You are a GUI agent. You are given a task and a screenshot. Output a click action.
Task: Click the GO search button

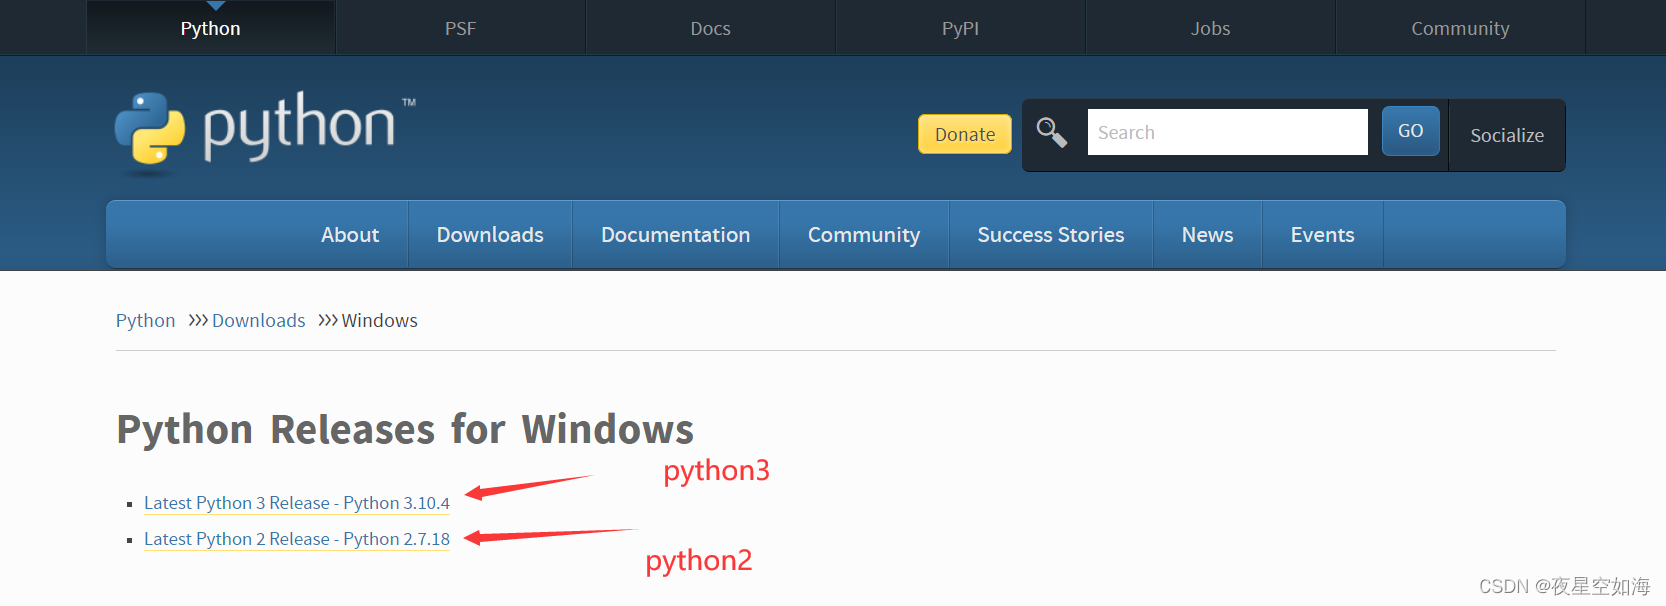coord(1410,131)
